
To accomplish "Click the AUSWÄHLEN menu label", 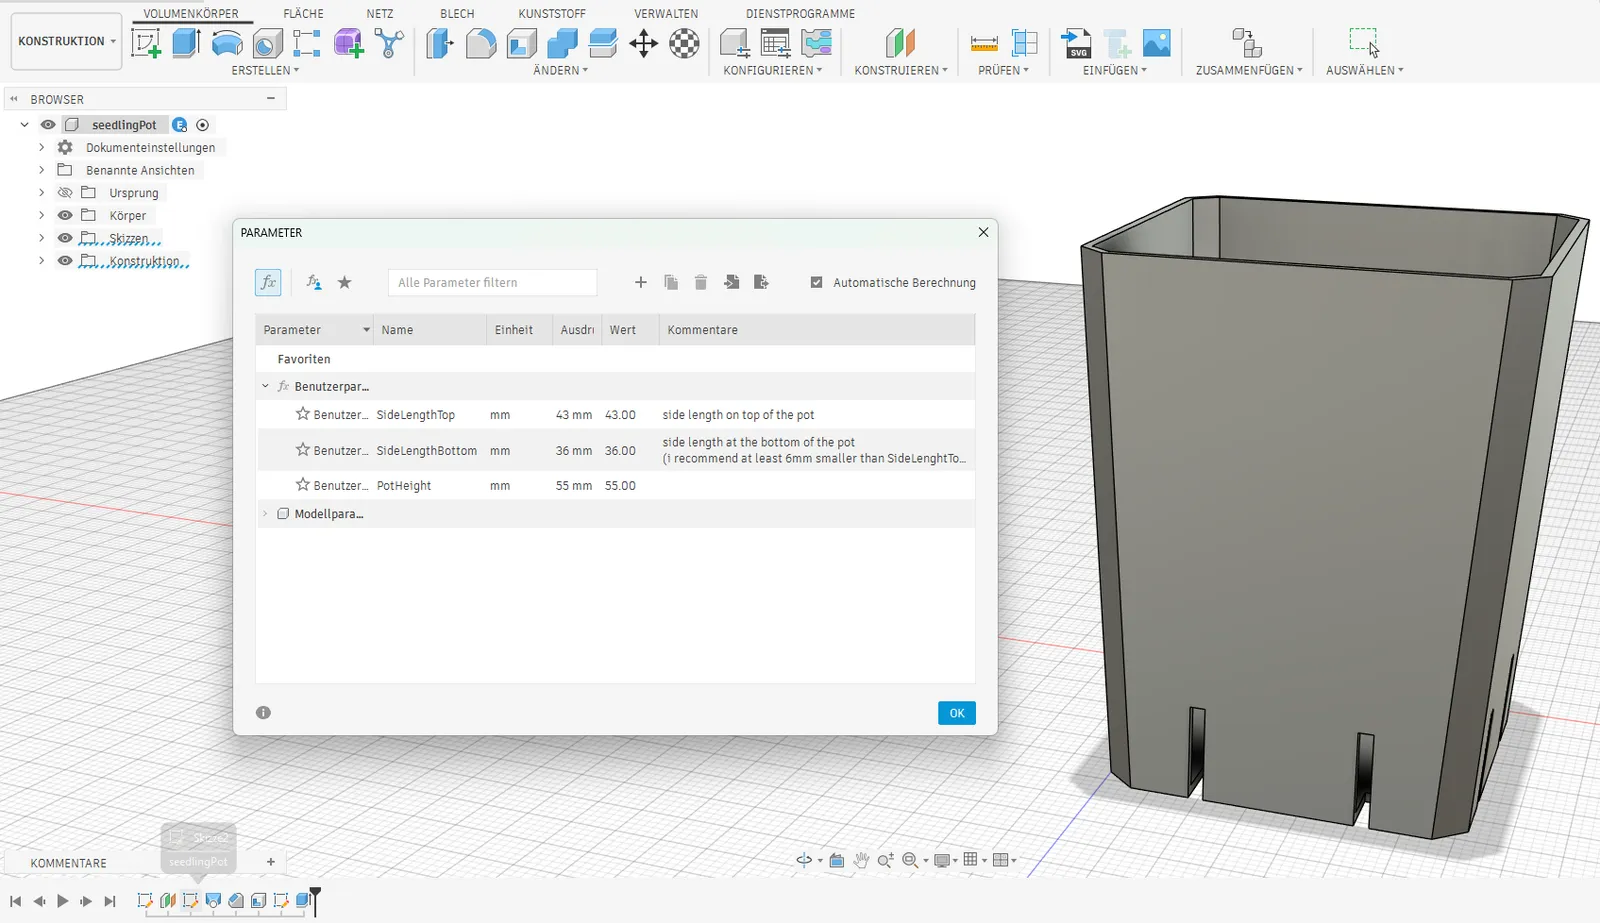I will pos(1365,70).
